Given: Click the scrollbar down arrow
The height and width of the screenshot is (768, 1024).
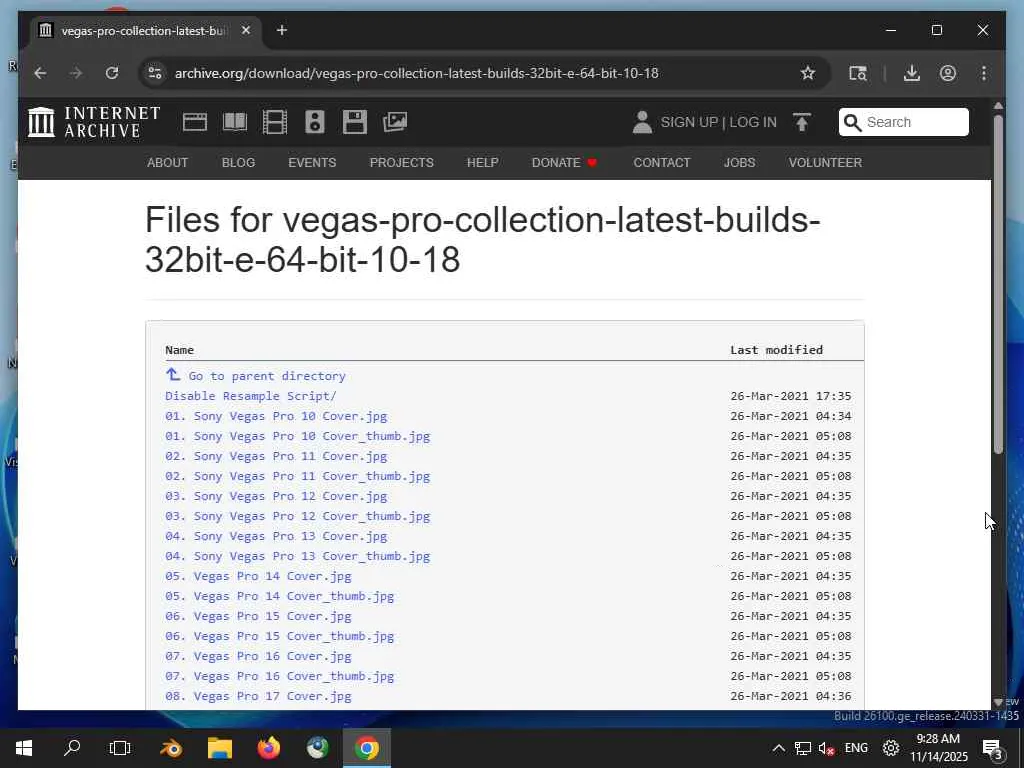Looking at the screenshot, I should [998, 702].
